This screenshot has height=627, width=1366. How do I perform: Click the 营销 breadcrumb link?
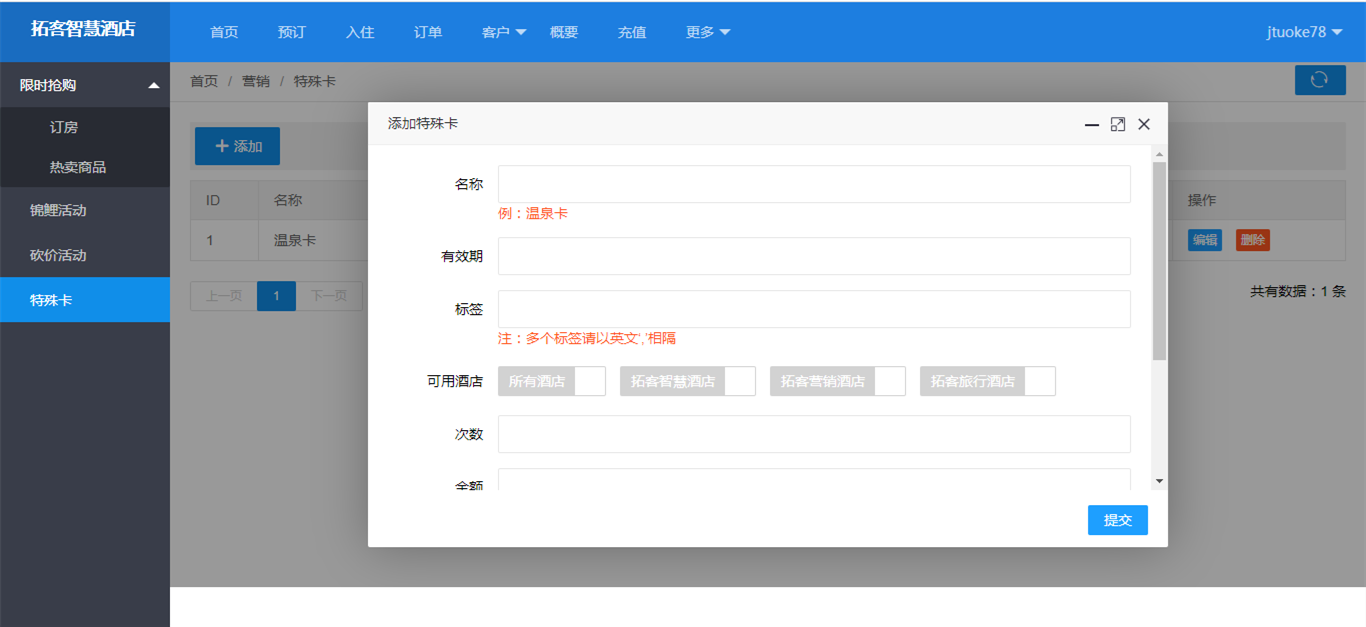(256, 81)
